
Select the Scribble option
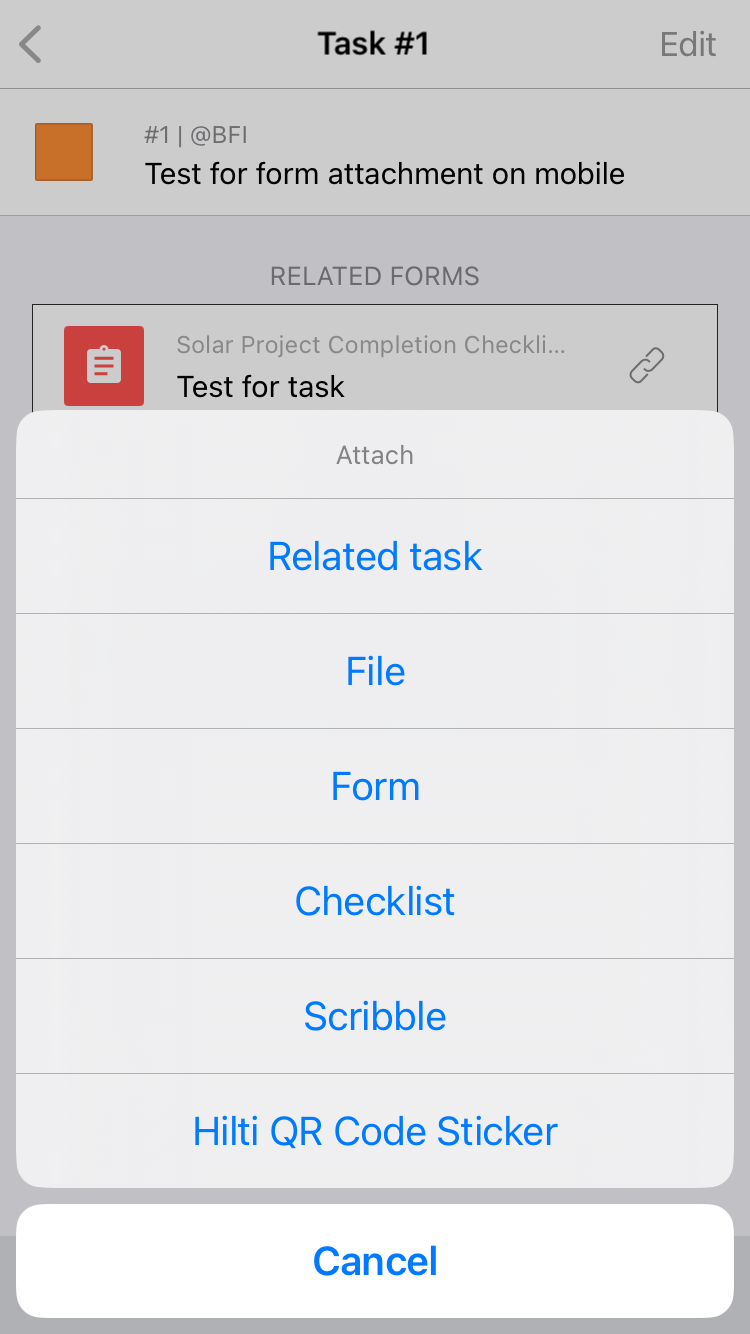(x=375, y=1016)
